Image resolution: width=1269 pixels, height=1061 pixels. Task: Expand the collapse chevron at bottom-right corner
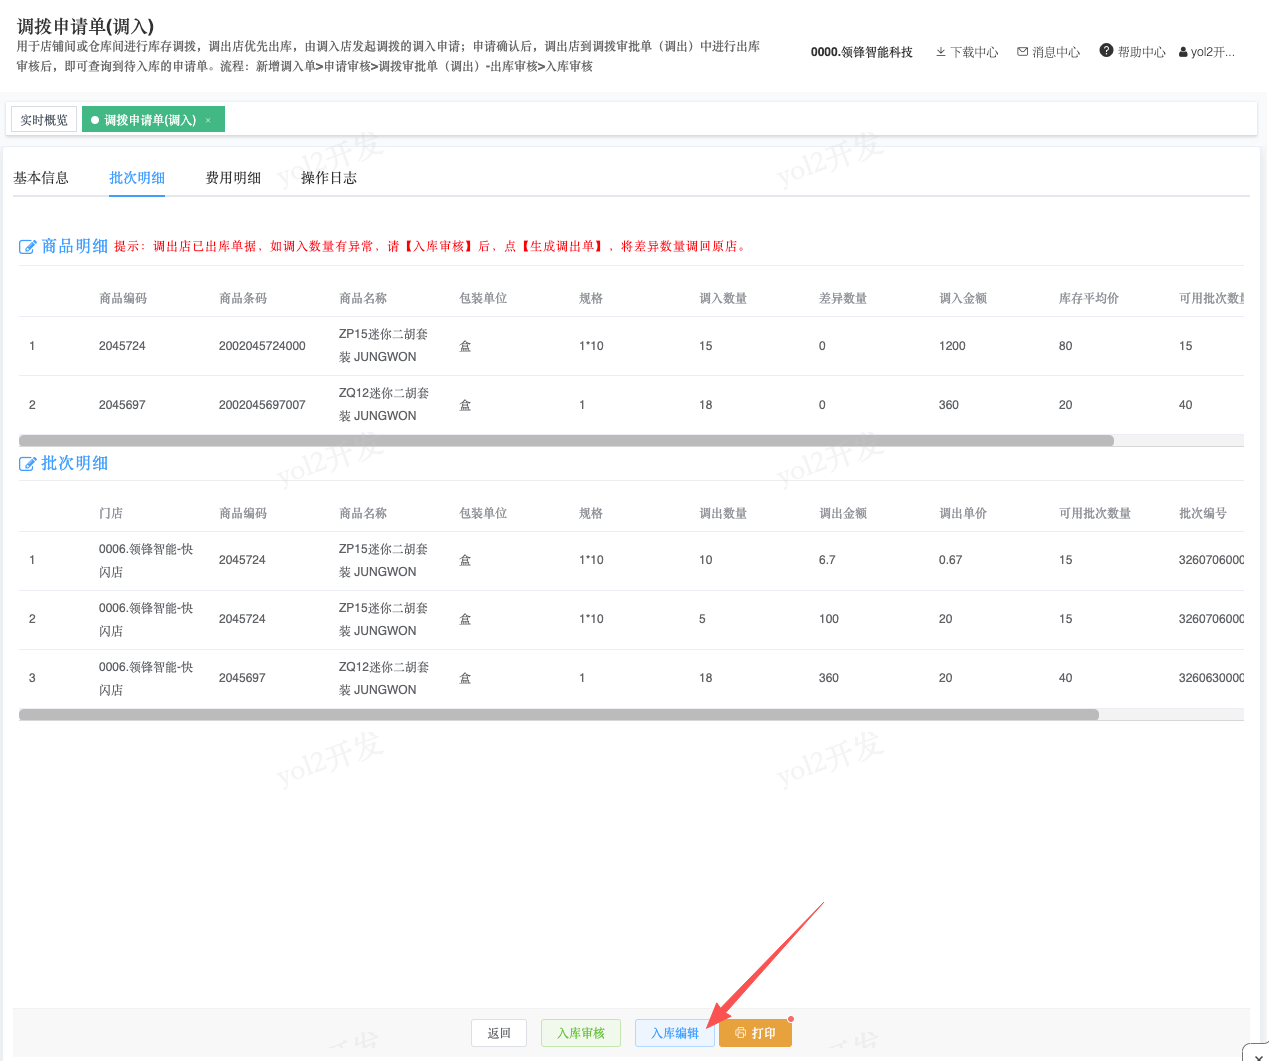1258,1055
